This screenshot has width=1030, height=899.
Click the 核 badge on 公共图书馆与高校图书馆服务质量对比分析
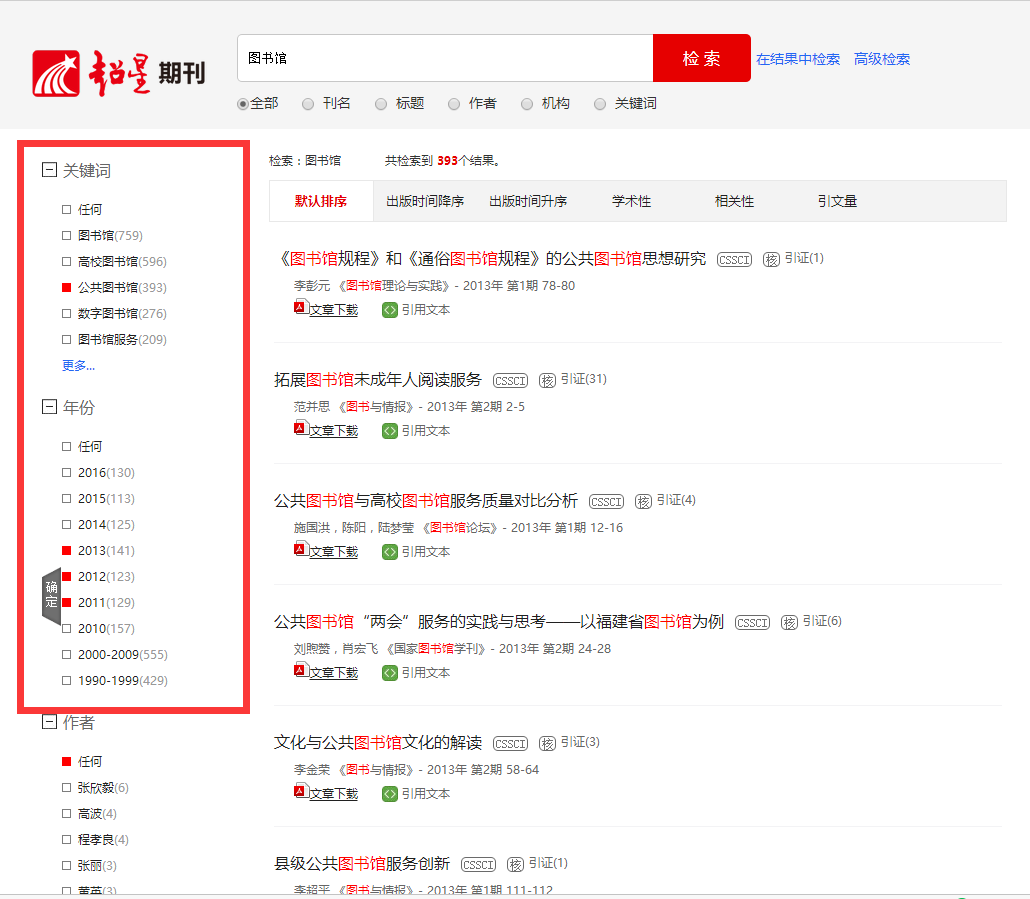coord(643,502)
